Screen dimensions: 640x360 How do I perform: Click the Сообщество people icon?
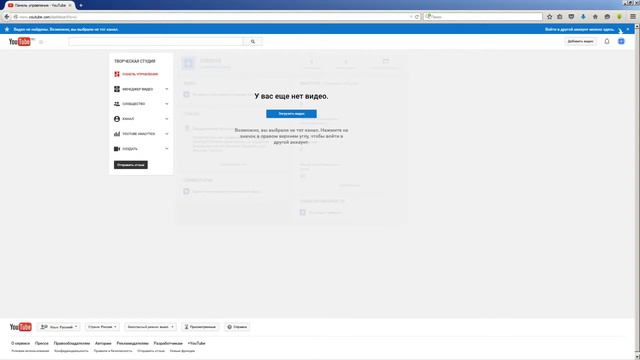pyautogui.click(x=117, y=104)
